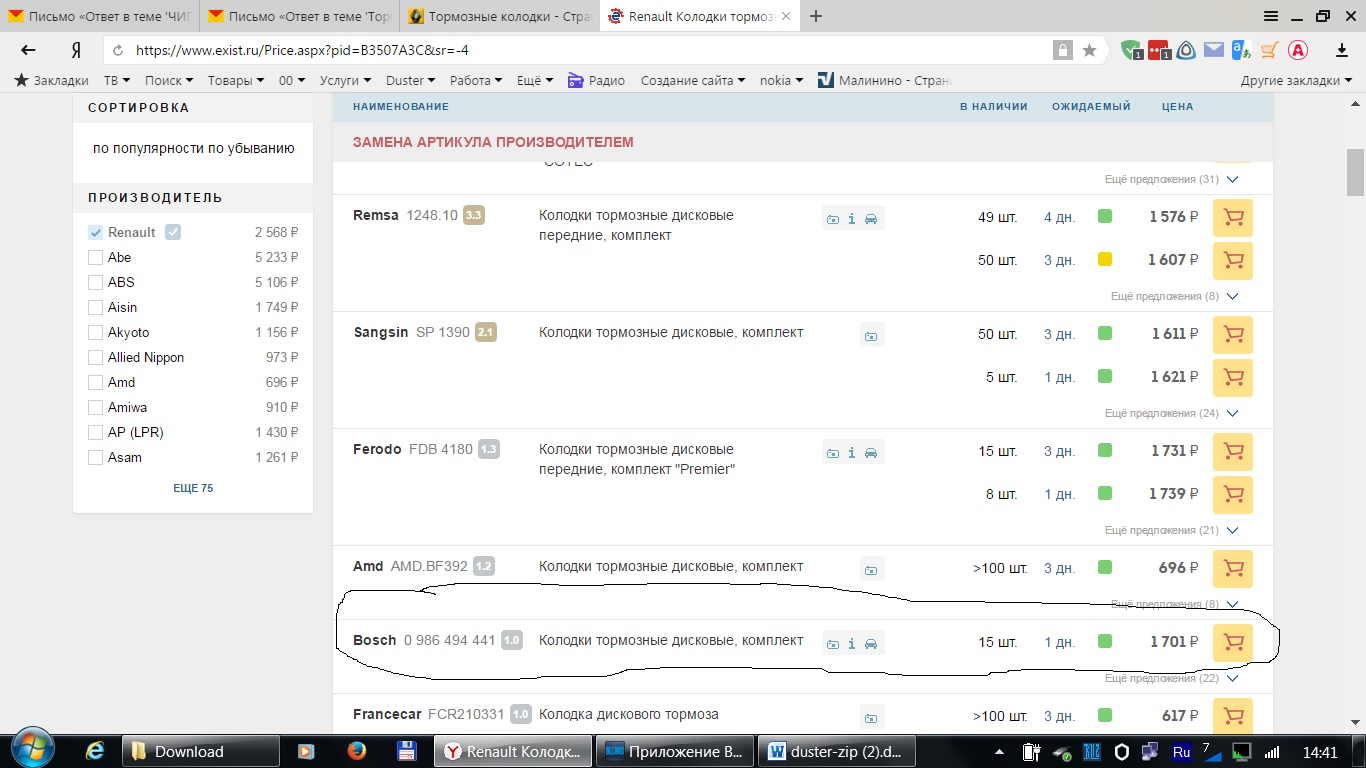1366x768 pixels.
Task: Click the yellow availability indicator for 1 607 ₽
Action: coord(1105,259)
